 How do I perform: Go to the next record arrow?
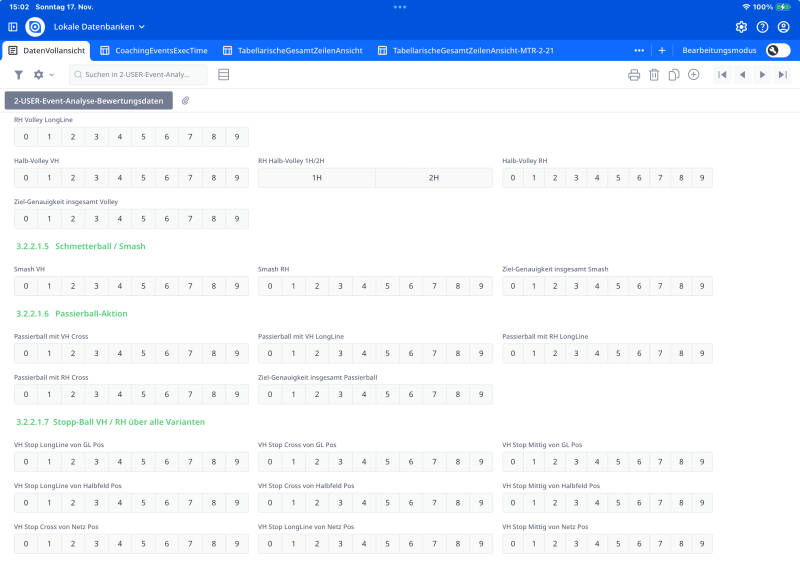click(x=762, y=75)
